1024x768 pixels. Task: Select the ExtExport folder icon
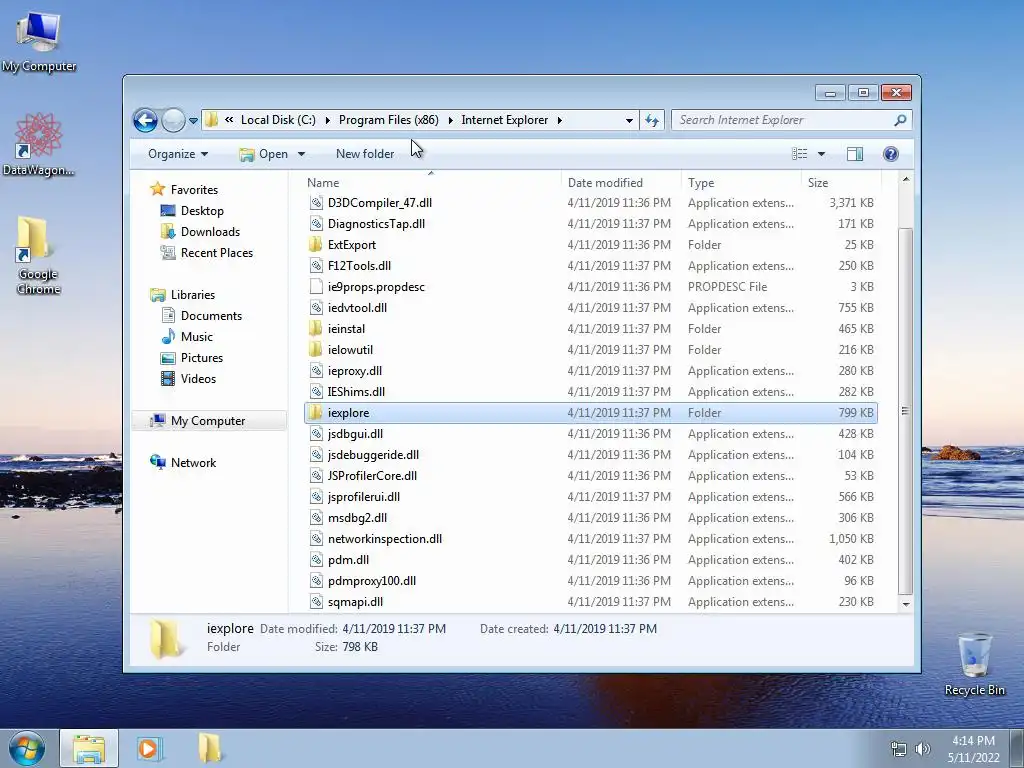(316, 245)
